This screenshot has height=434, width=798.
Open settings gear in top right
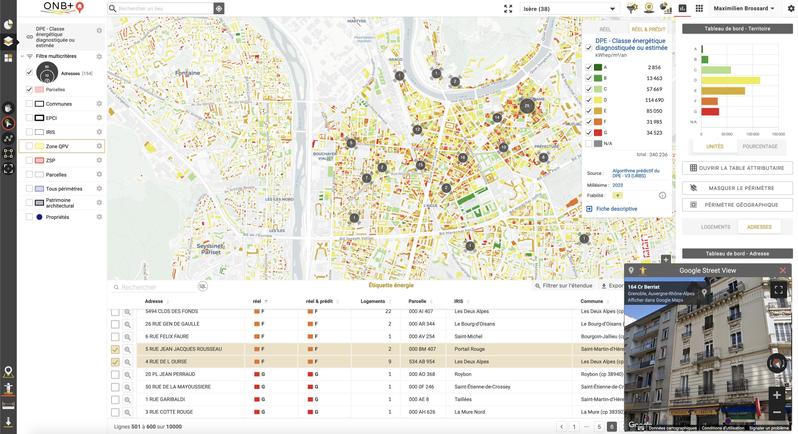pyautogui.click(x=790, y=8)
